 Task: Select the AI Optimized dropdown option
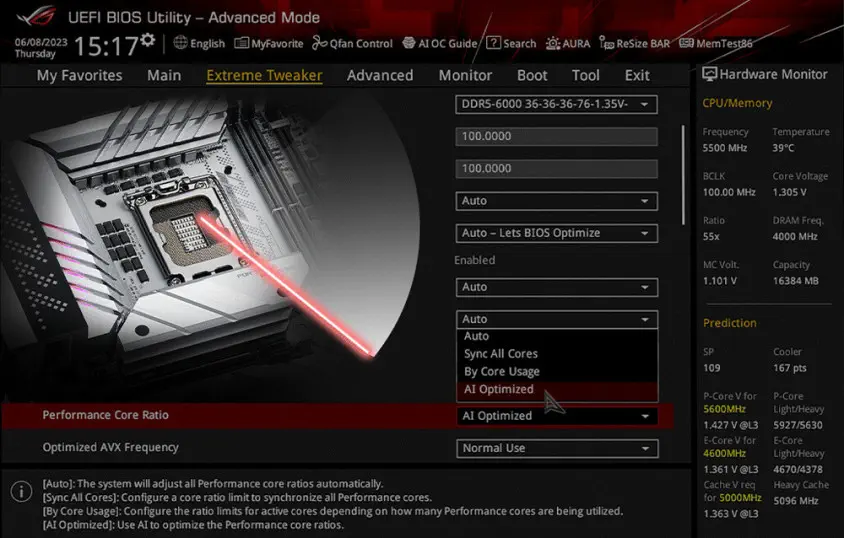pyautogui.click(x=499, y=389)
